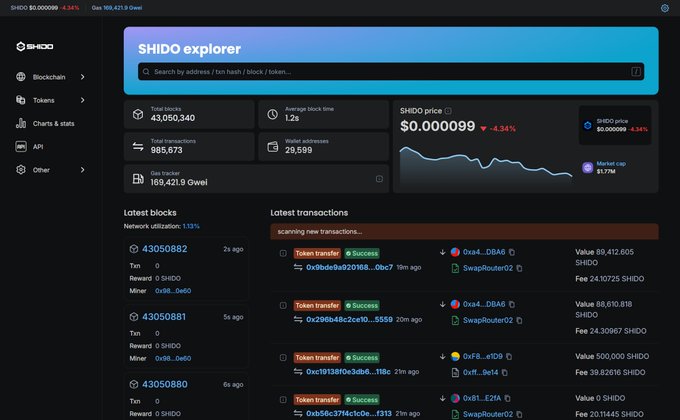Click the Blockchain globe icon
Screen dimensions: 680x420
point(21,77)
